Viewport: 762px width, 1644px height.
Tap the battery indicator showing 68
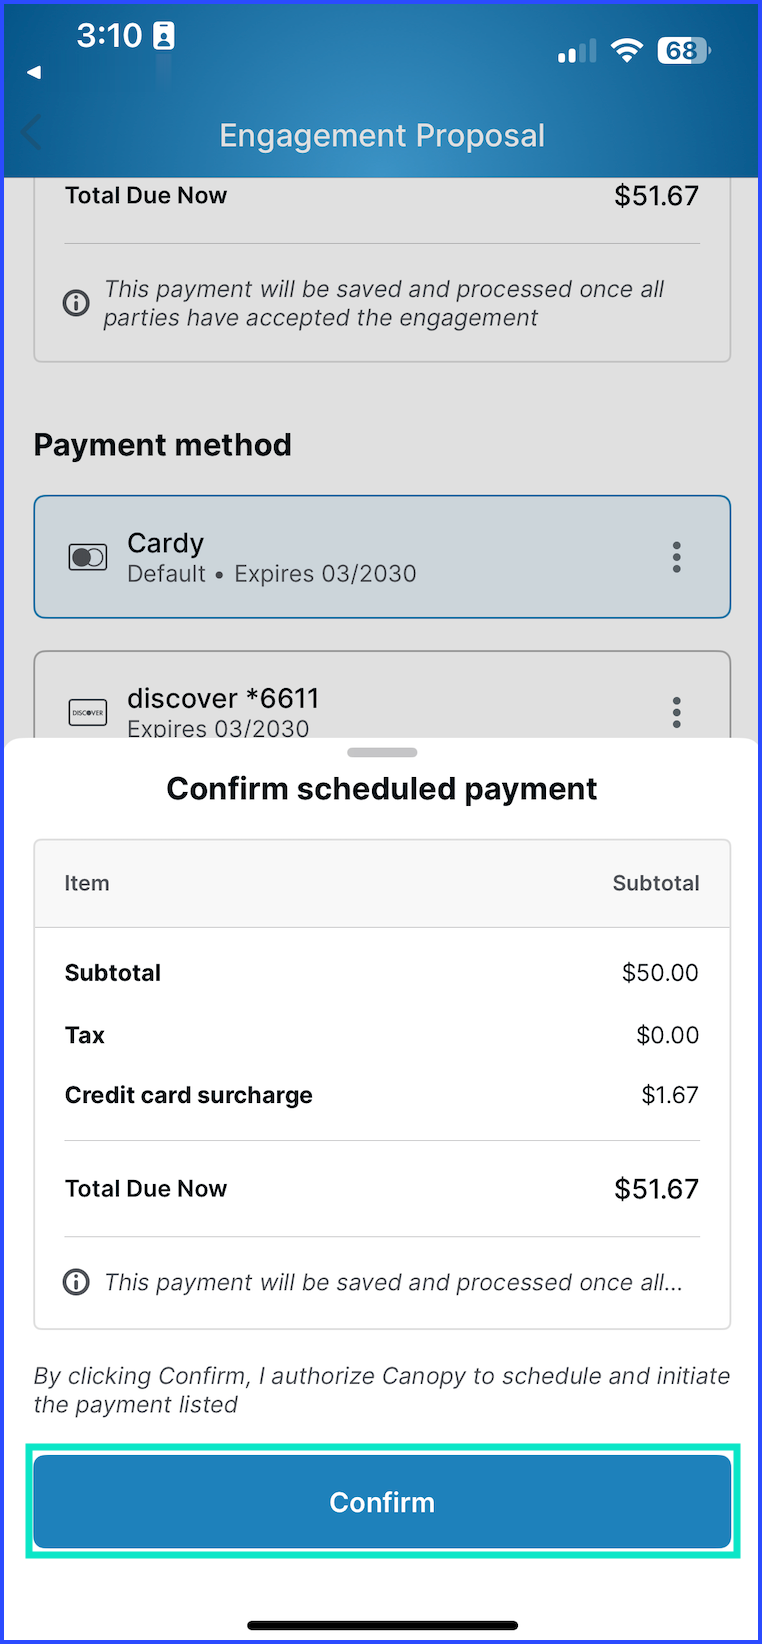click(684, 50)
